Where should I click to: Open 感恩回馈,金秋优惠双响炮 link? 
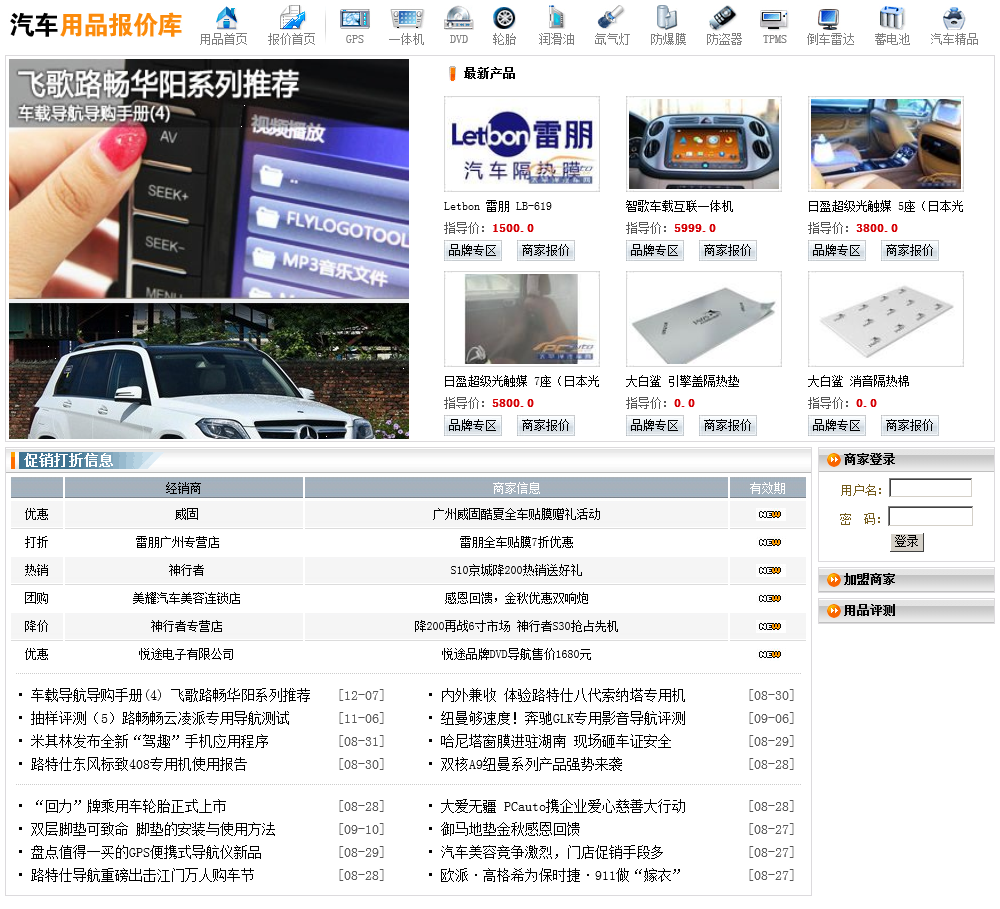click(x=517, y=598)
